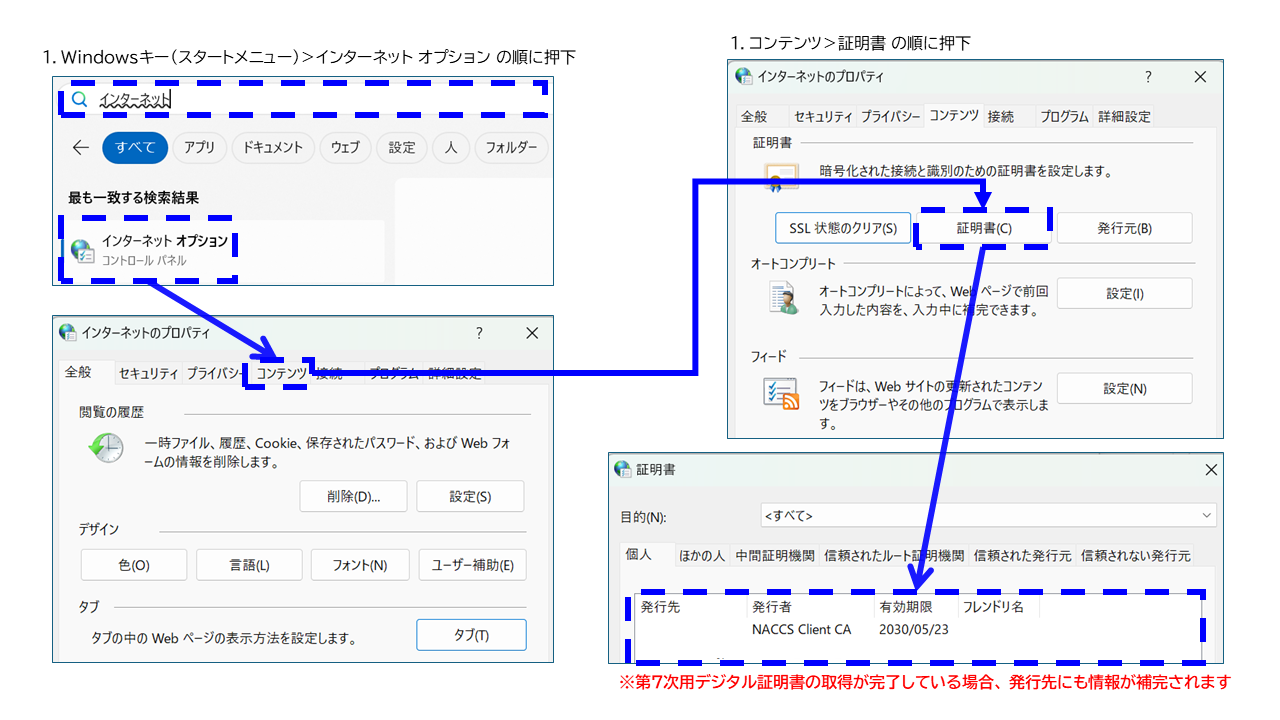Click the help question mark in the right-hand properties dialog
Viewport: 1280px width, 720px height.
pyautogui.click(x=1148, y=77)
